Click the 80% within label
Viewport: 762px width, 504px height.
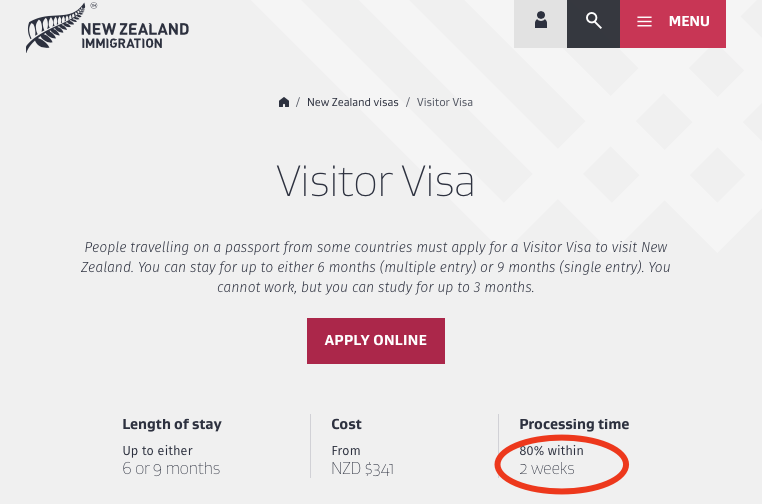(550, 450)
